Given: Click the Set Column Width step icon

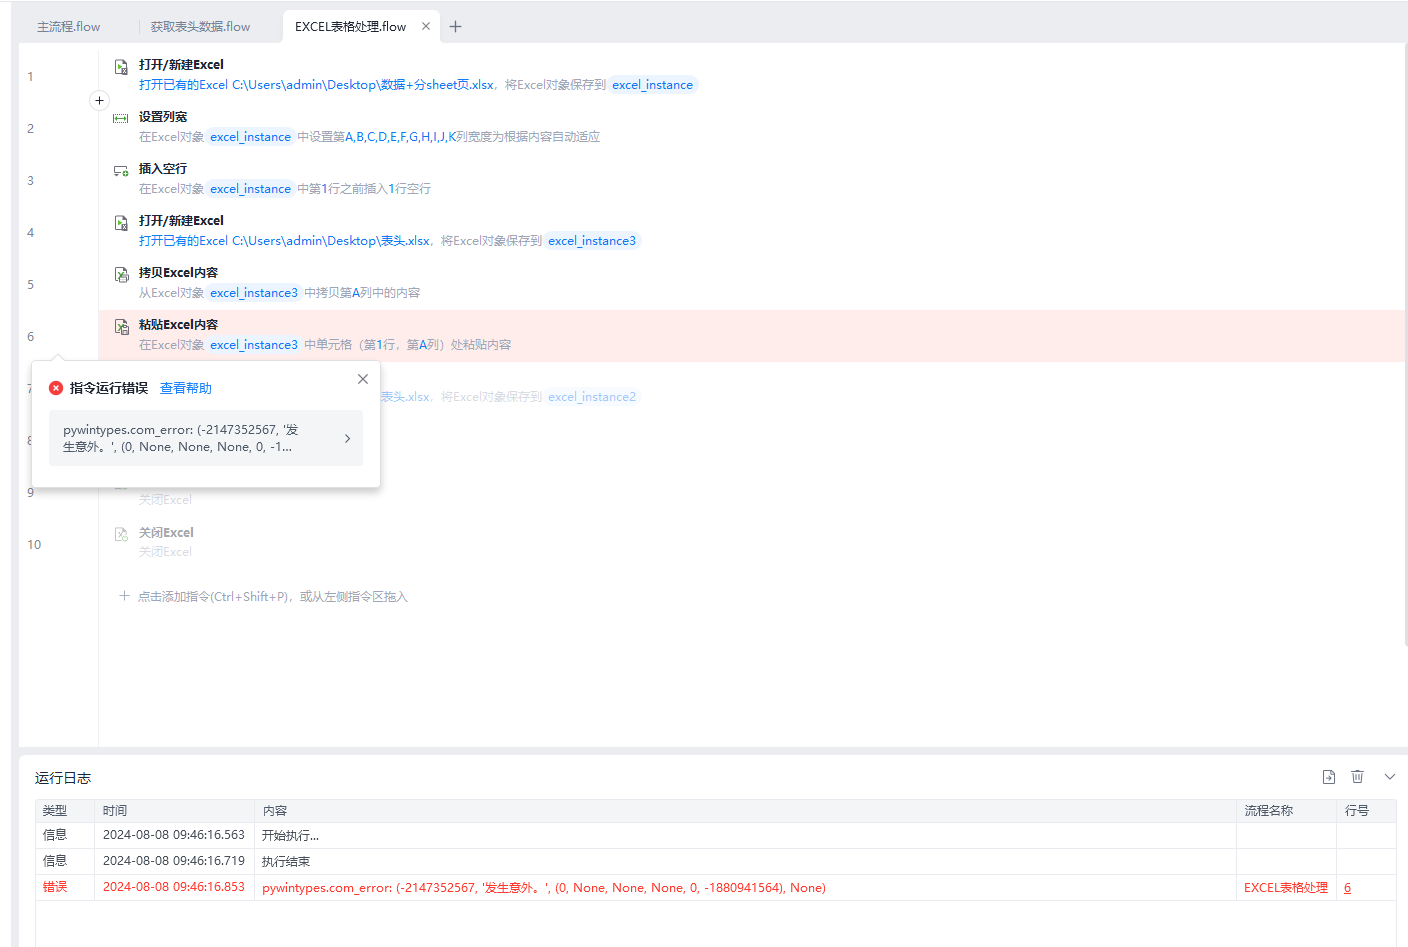Looking at the screenshot, I should pos(121,118).
